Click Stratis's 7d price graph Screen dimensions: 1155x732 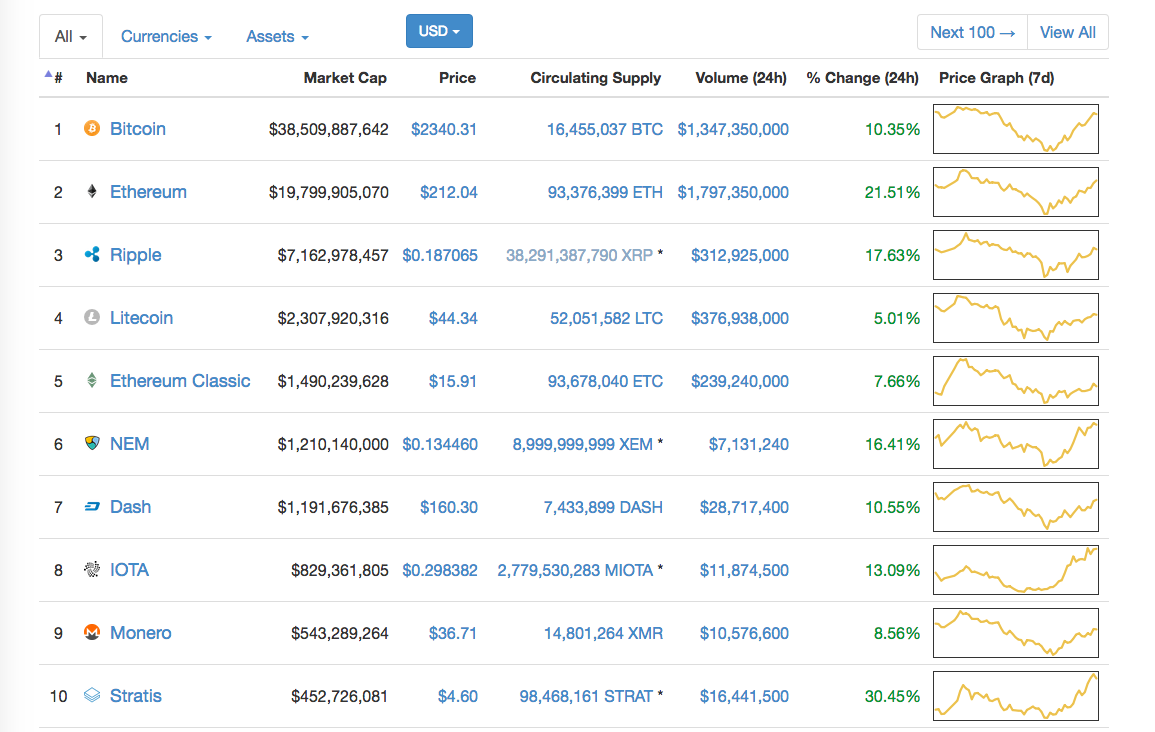[x=1016, y=695]
